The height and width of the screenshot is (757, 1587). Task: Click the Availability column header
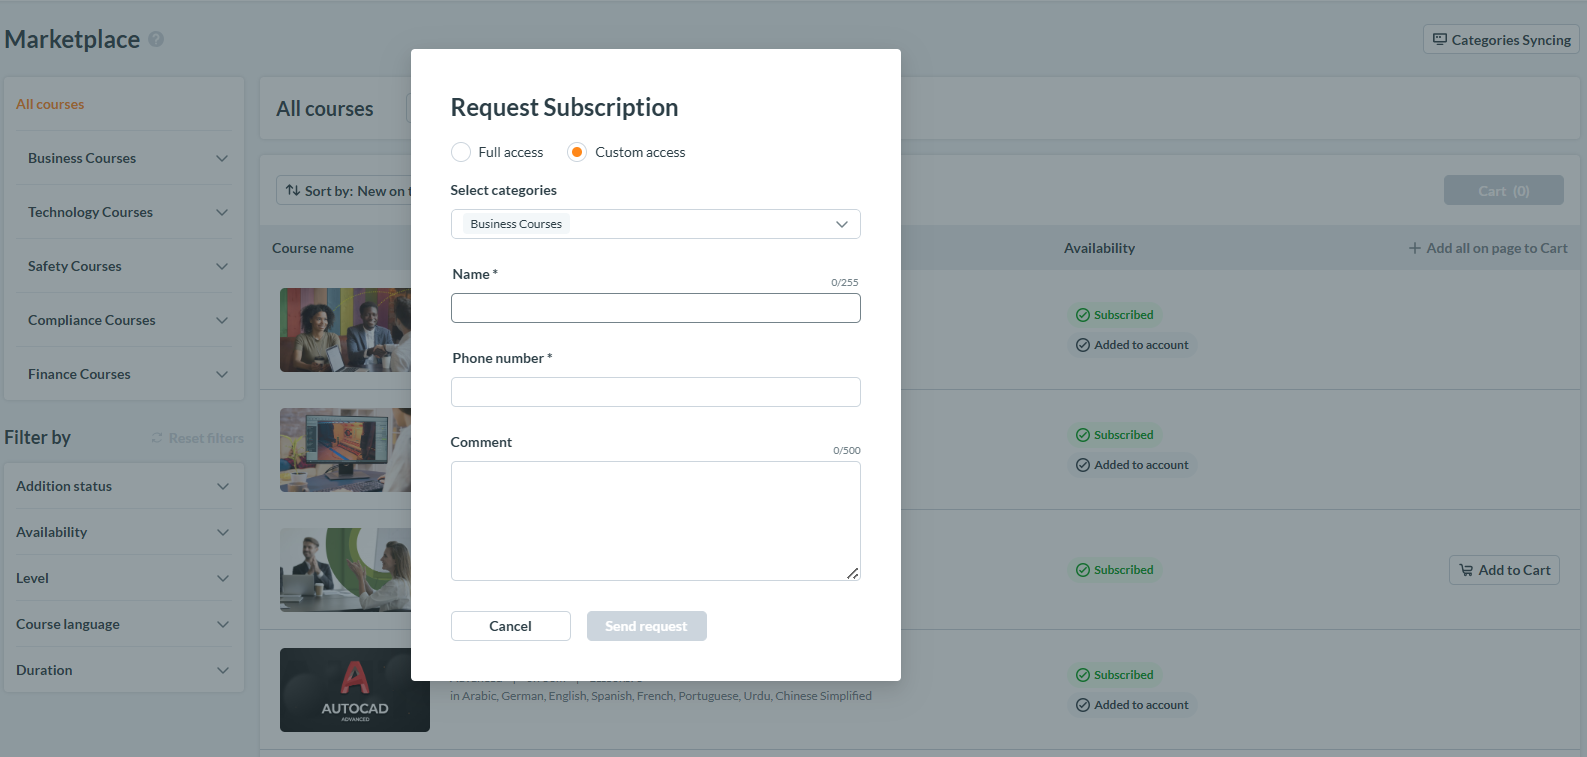click(1099, 248)
